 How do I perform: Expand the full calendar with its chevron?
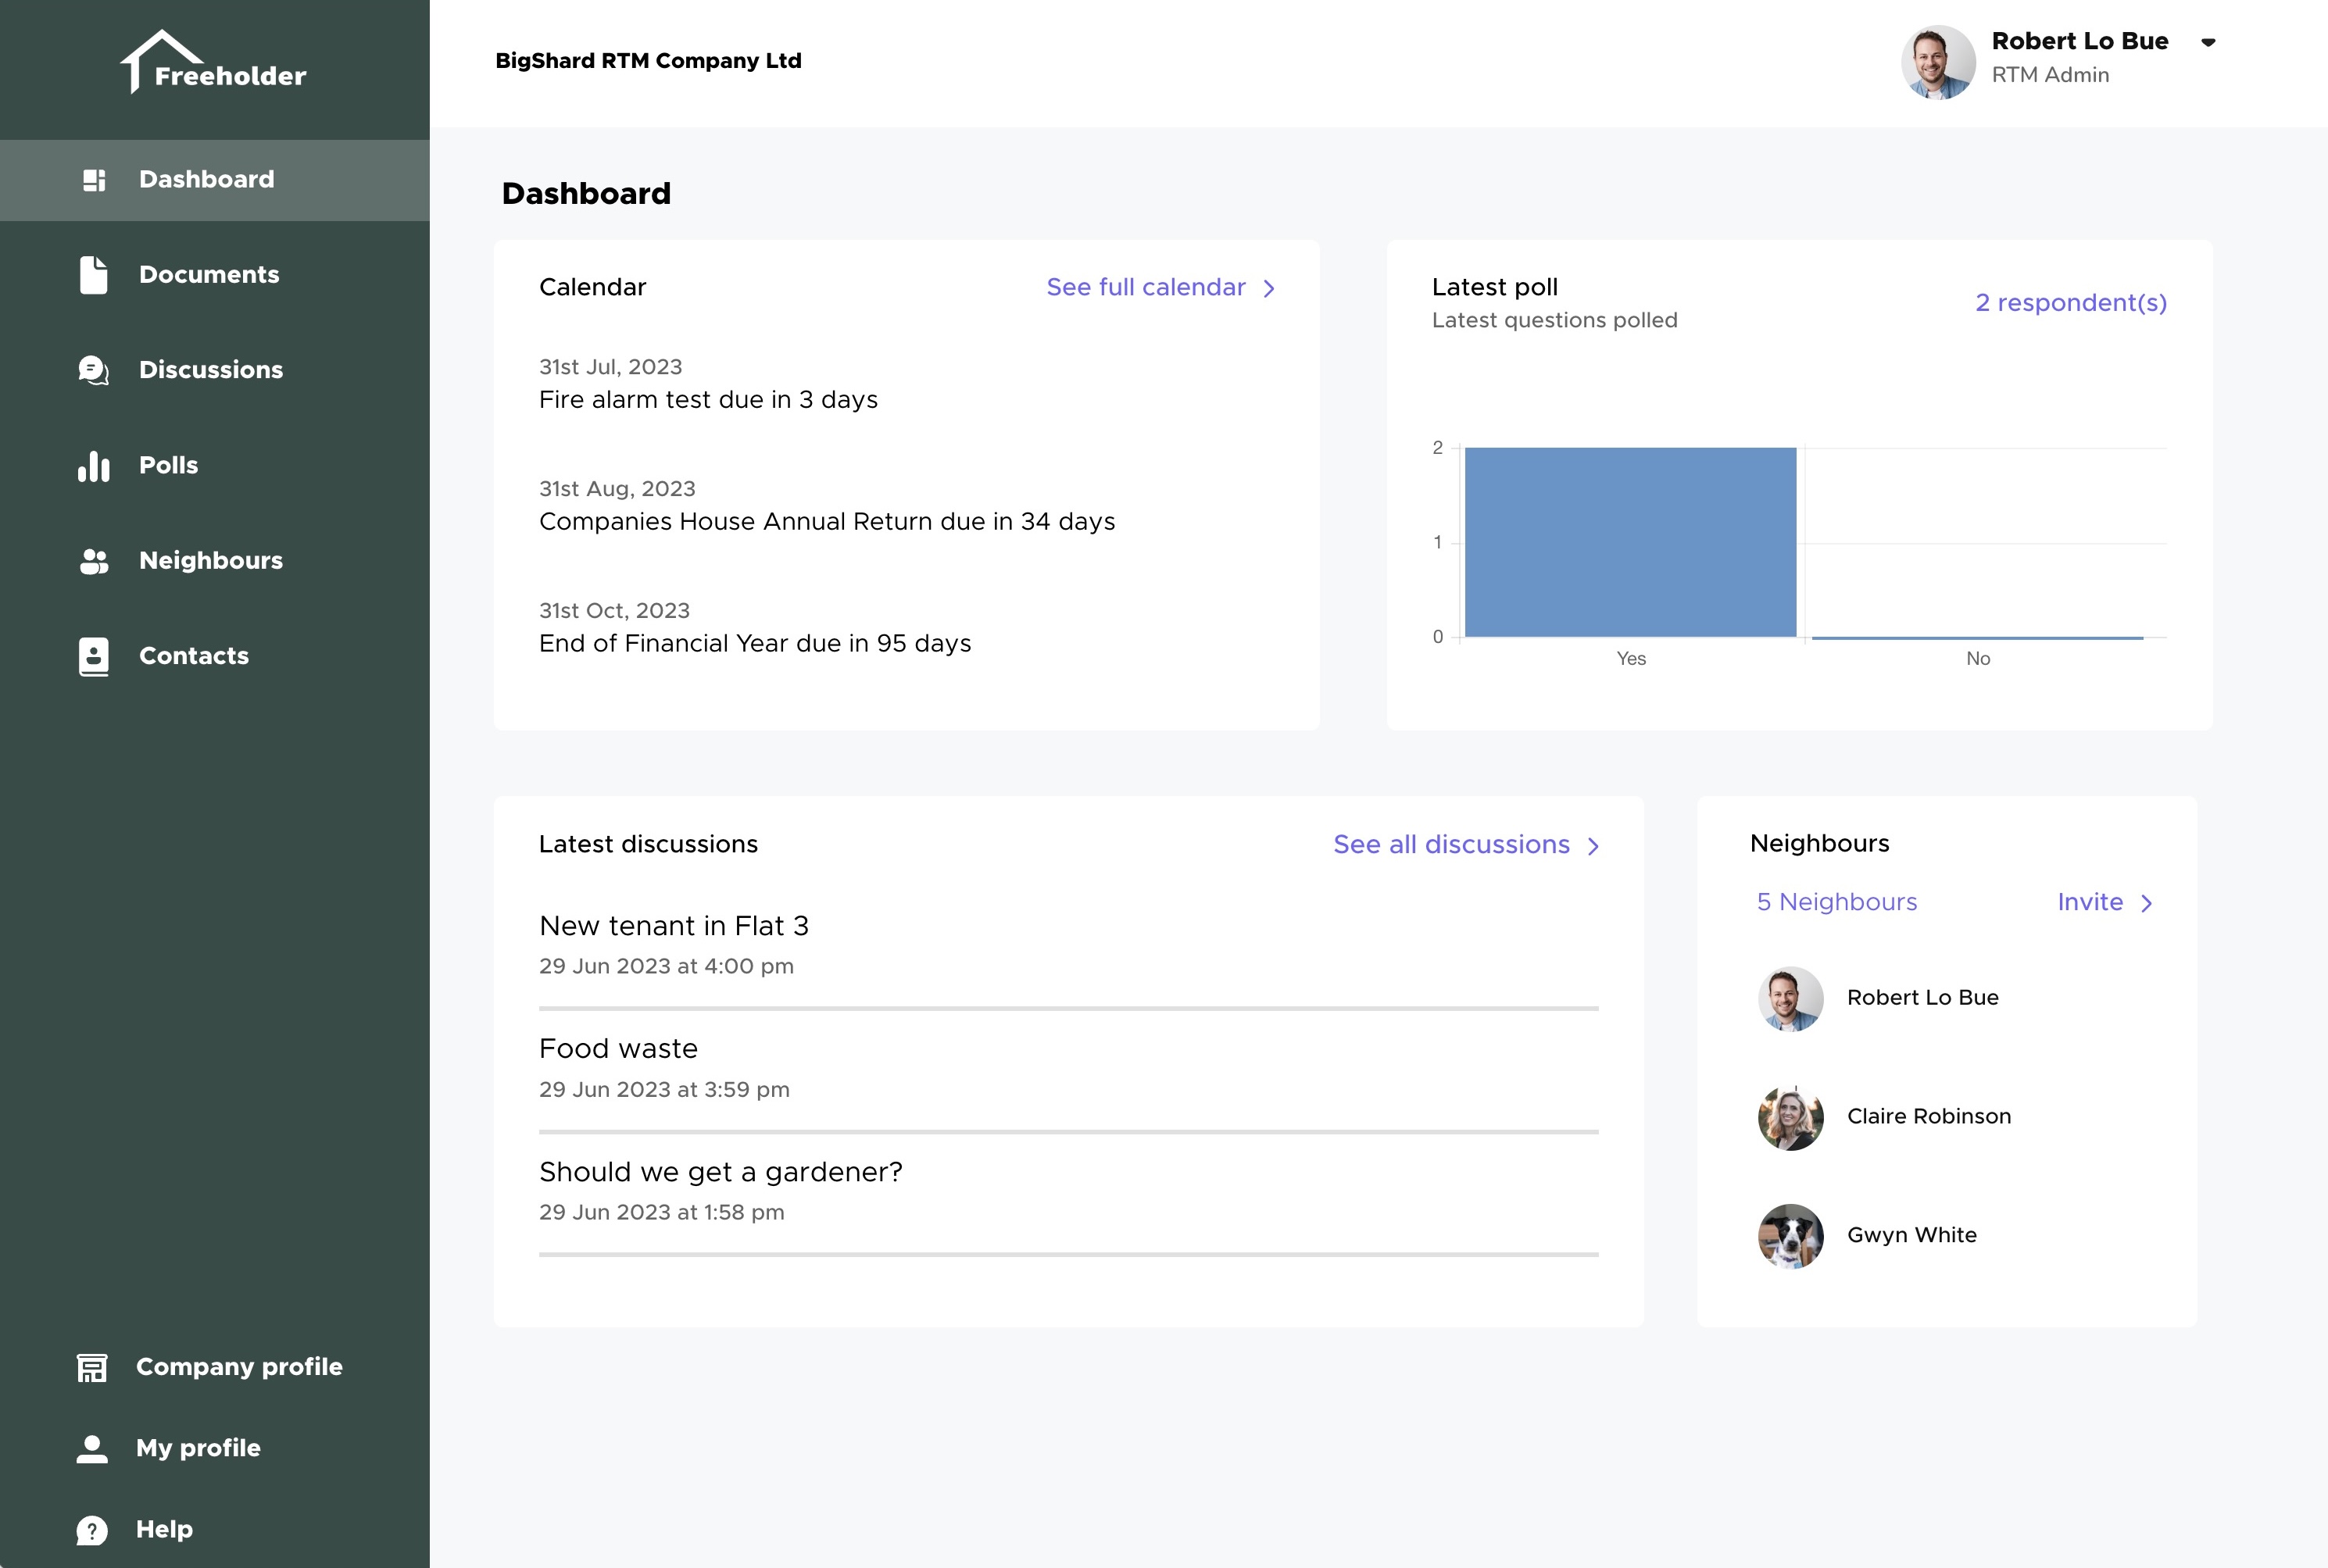[1270, 287]
